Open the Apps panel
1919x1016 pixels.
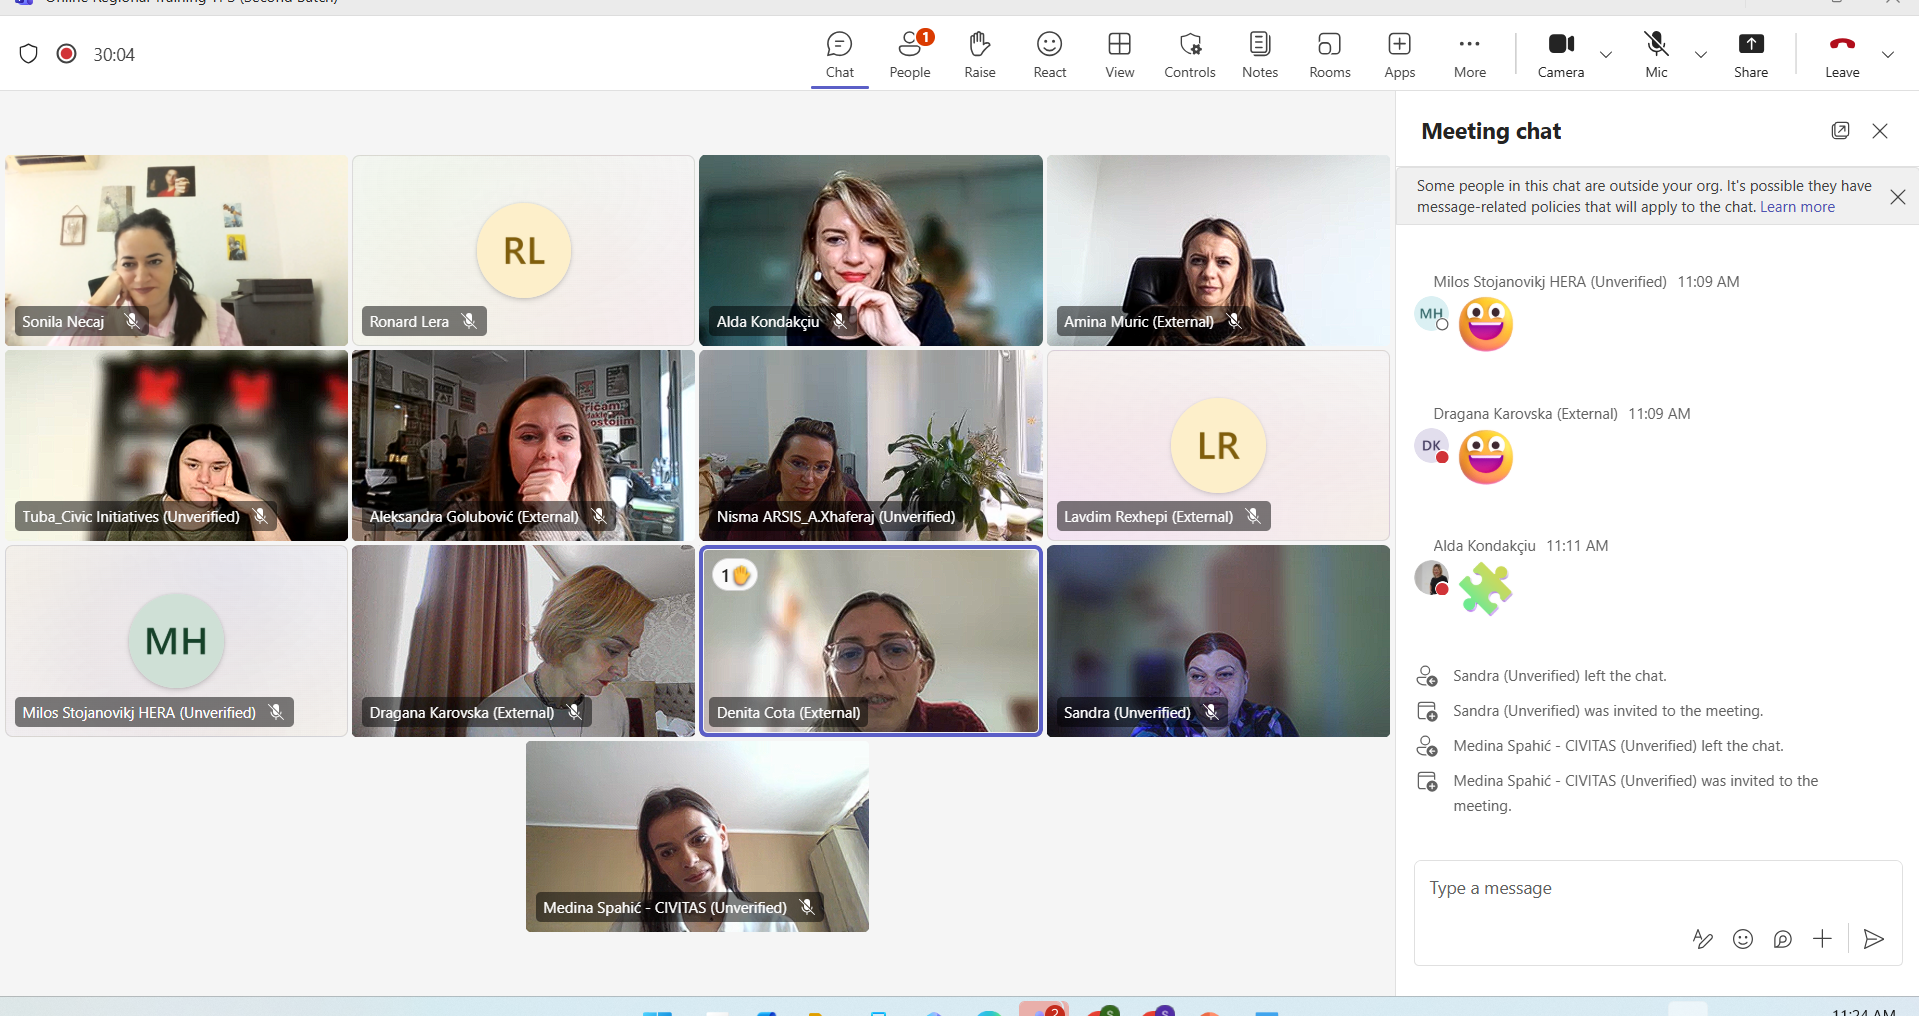[1399, 54]
